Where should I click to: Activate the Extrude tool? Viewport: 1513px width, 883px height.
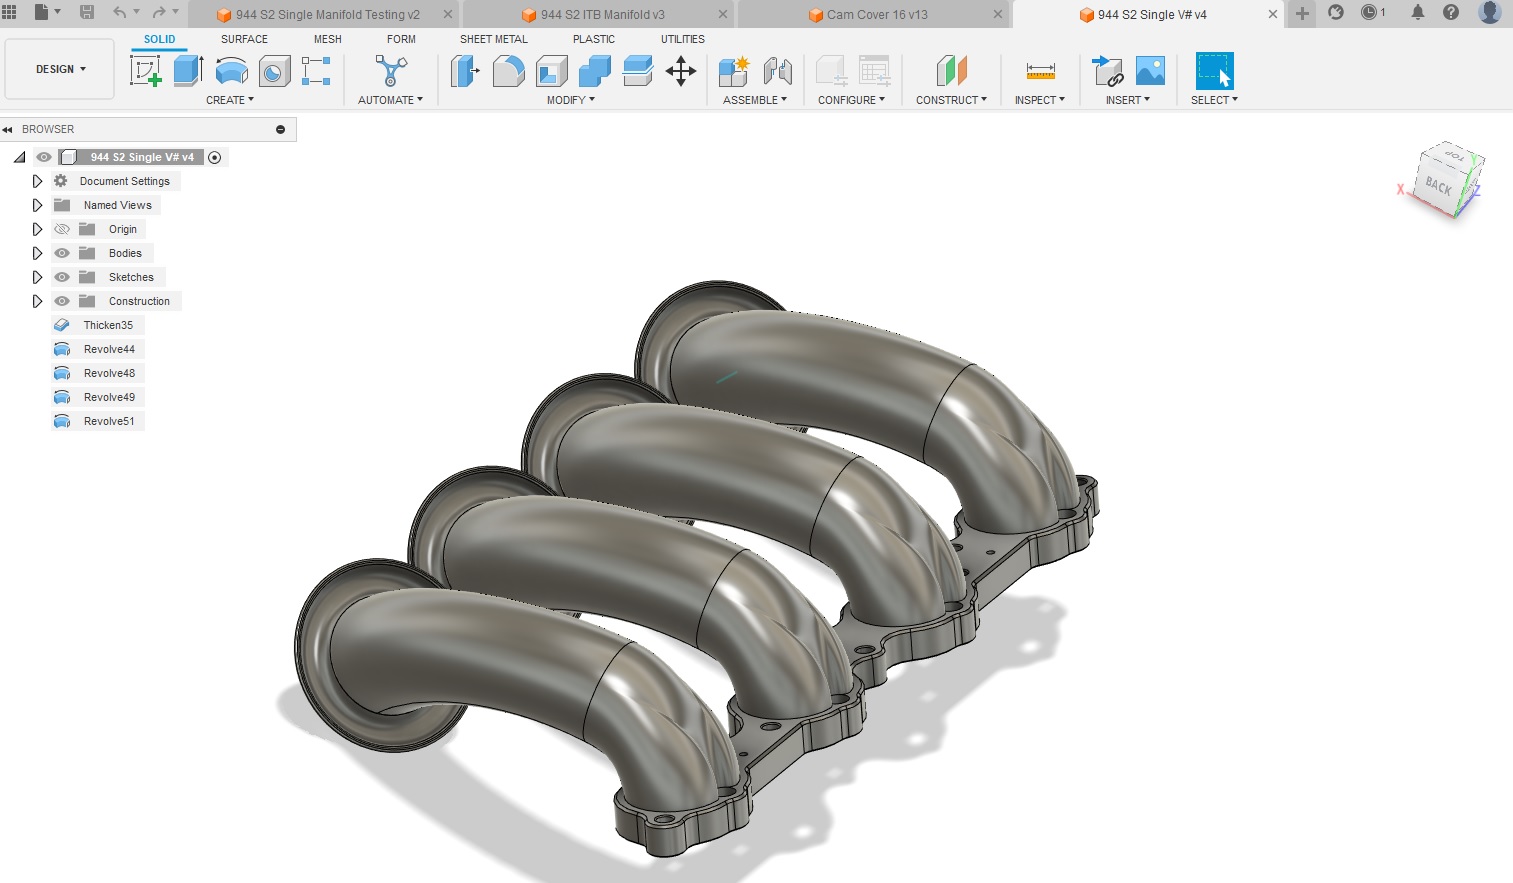[x=188, y=70]
